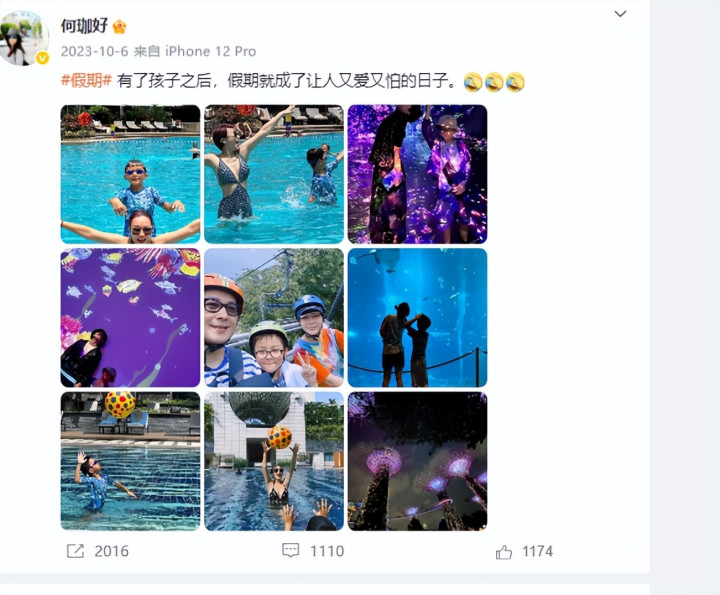720x595 pixels.
Task: Expand the post options chevron
Action: pyautogui.click(x=620, y=14)
